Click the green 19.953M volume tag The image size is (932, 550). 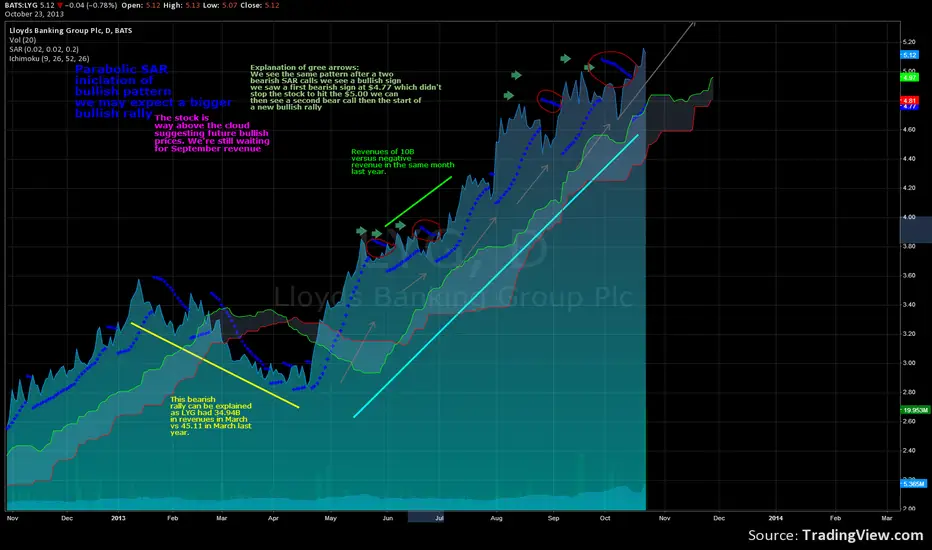click(915, 410)
